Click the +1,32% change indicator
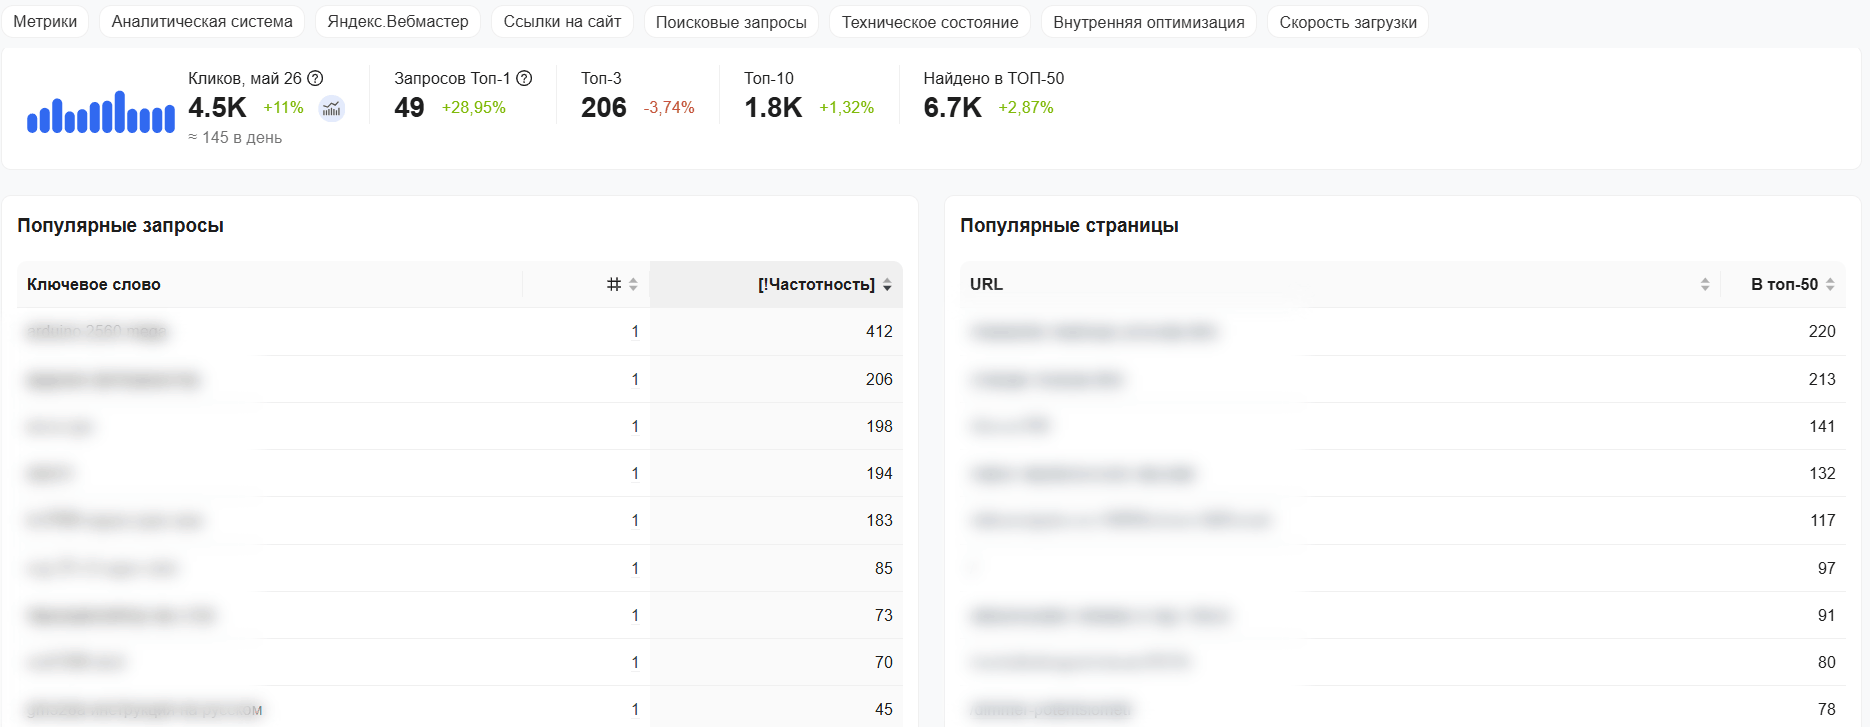This screenshot has height=727, width=1870. click(x=847, y=108)
